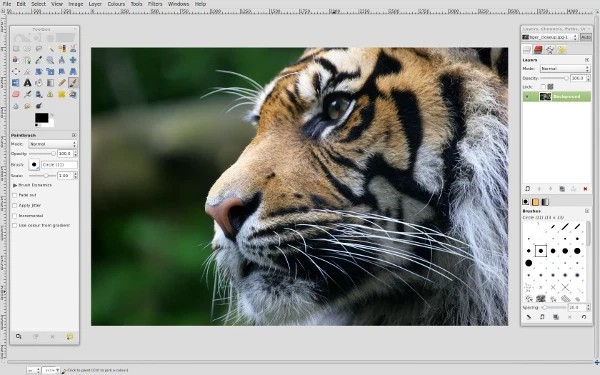Image resolution: width=600 pixels, height=375 pixels.
Task: Select the Flip tool
Action: coord(16,82)
